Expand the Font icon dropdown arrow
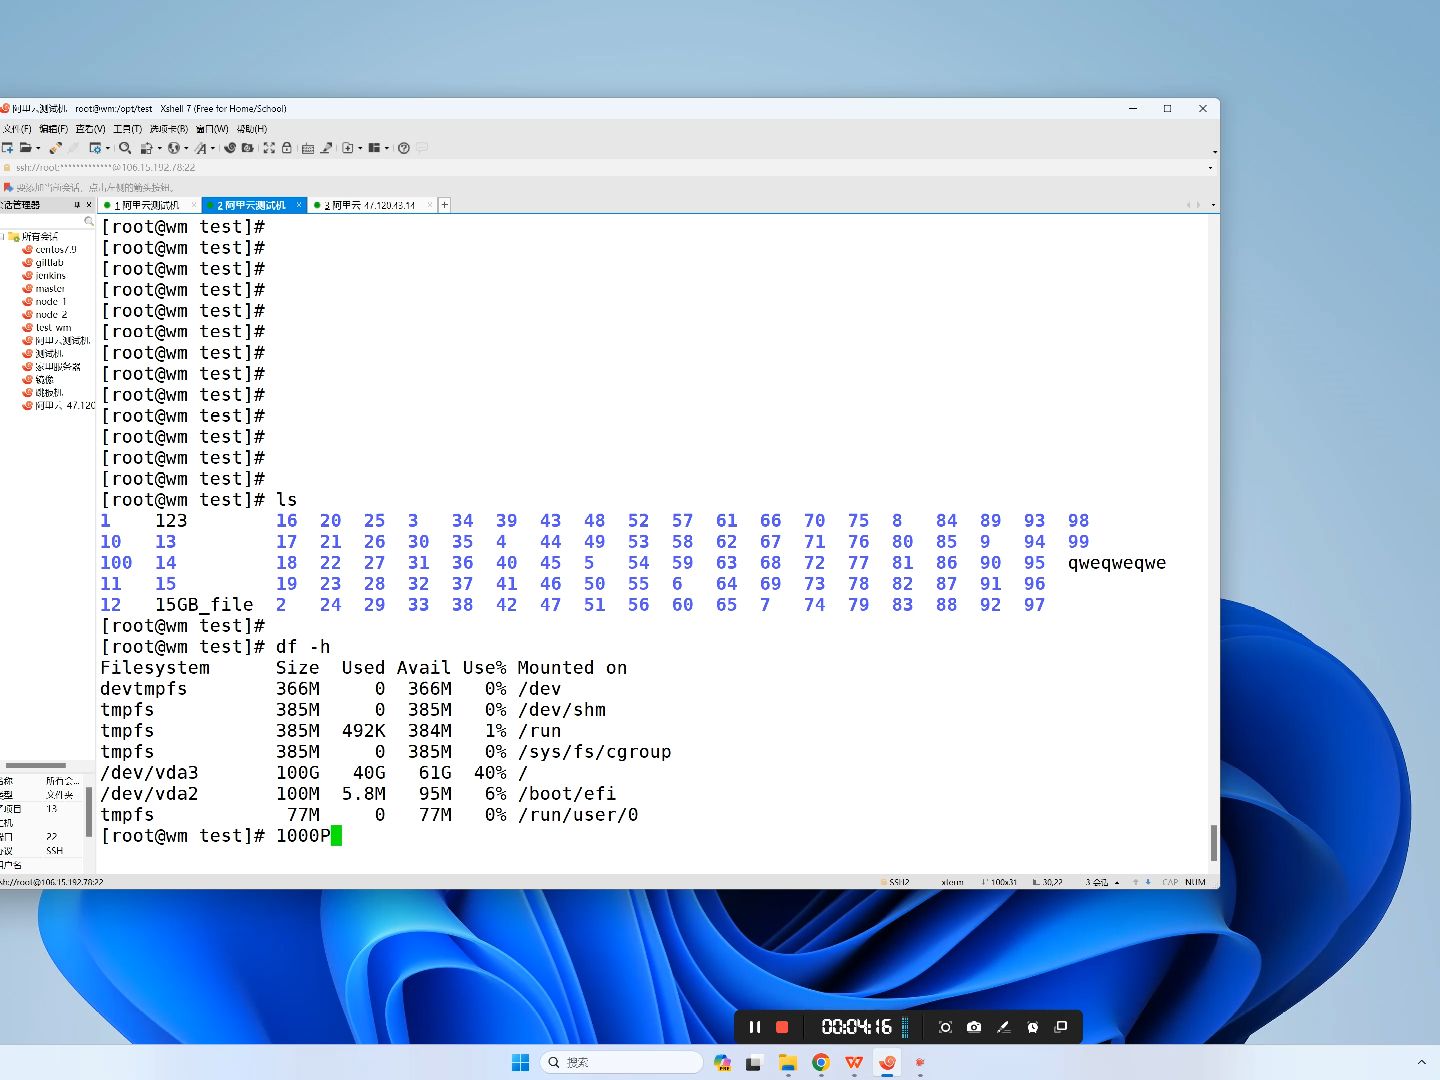This screenshot has width=1440, height=1080. 213,148
